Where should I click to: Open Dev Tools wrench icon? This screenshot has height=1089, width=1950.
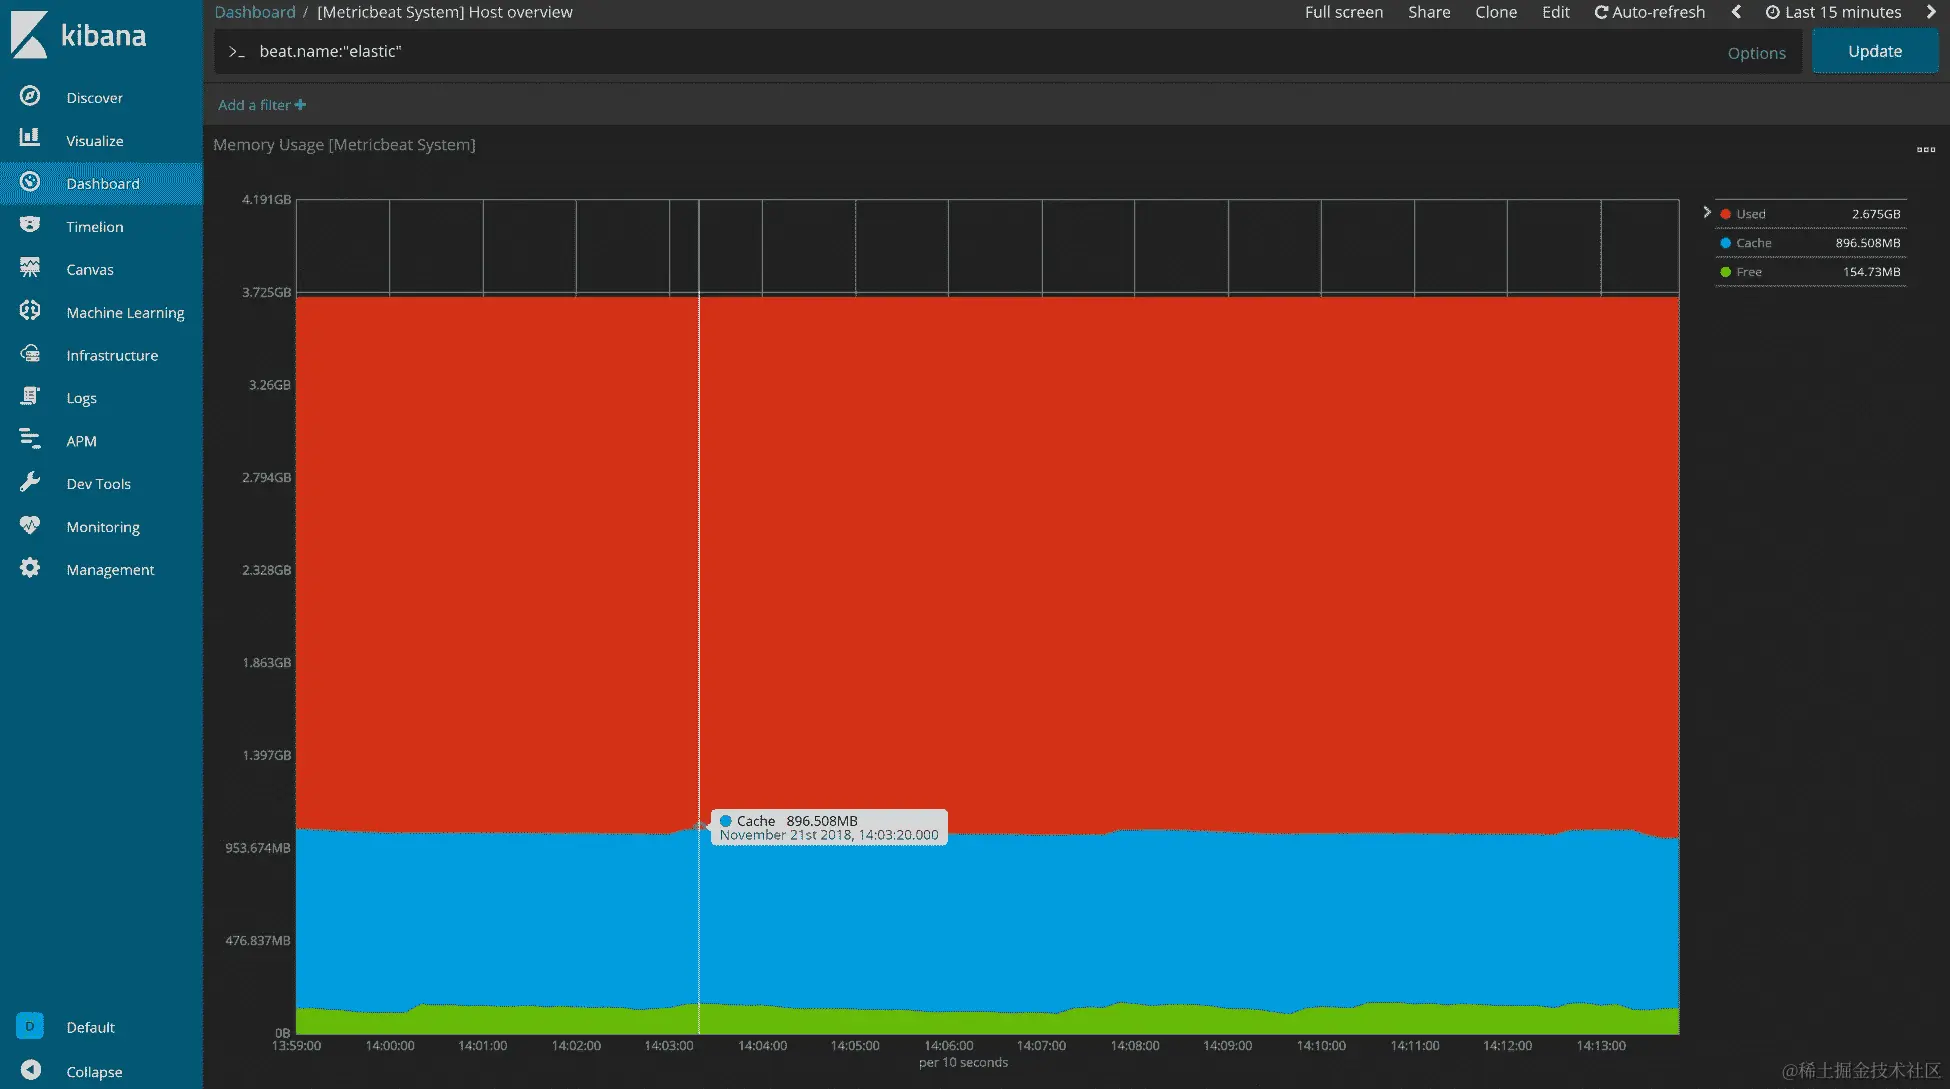click(30, 482)
